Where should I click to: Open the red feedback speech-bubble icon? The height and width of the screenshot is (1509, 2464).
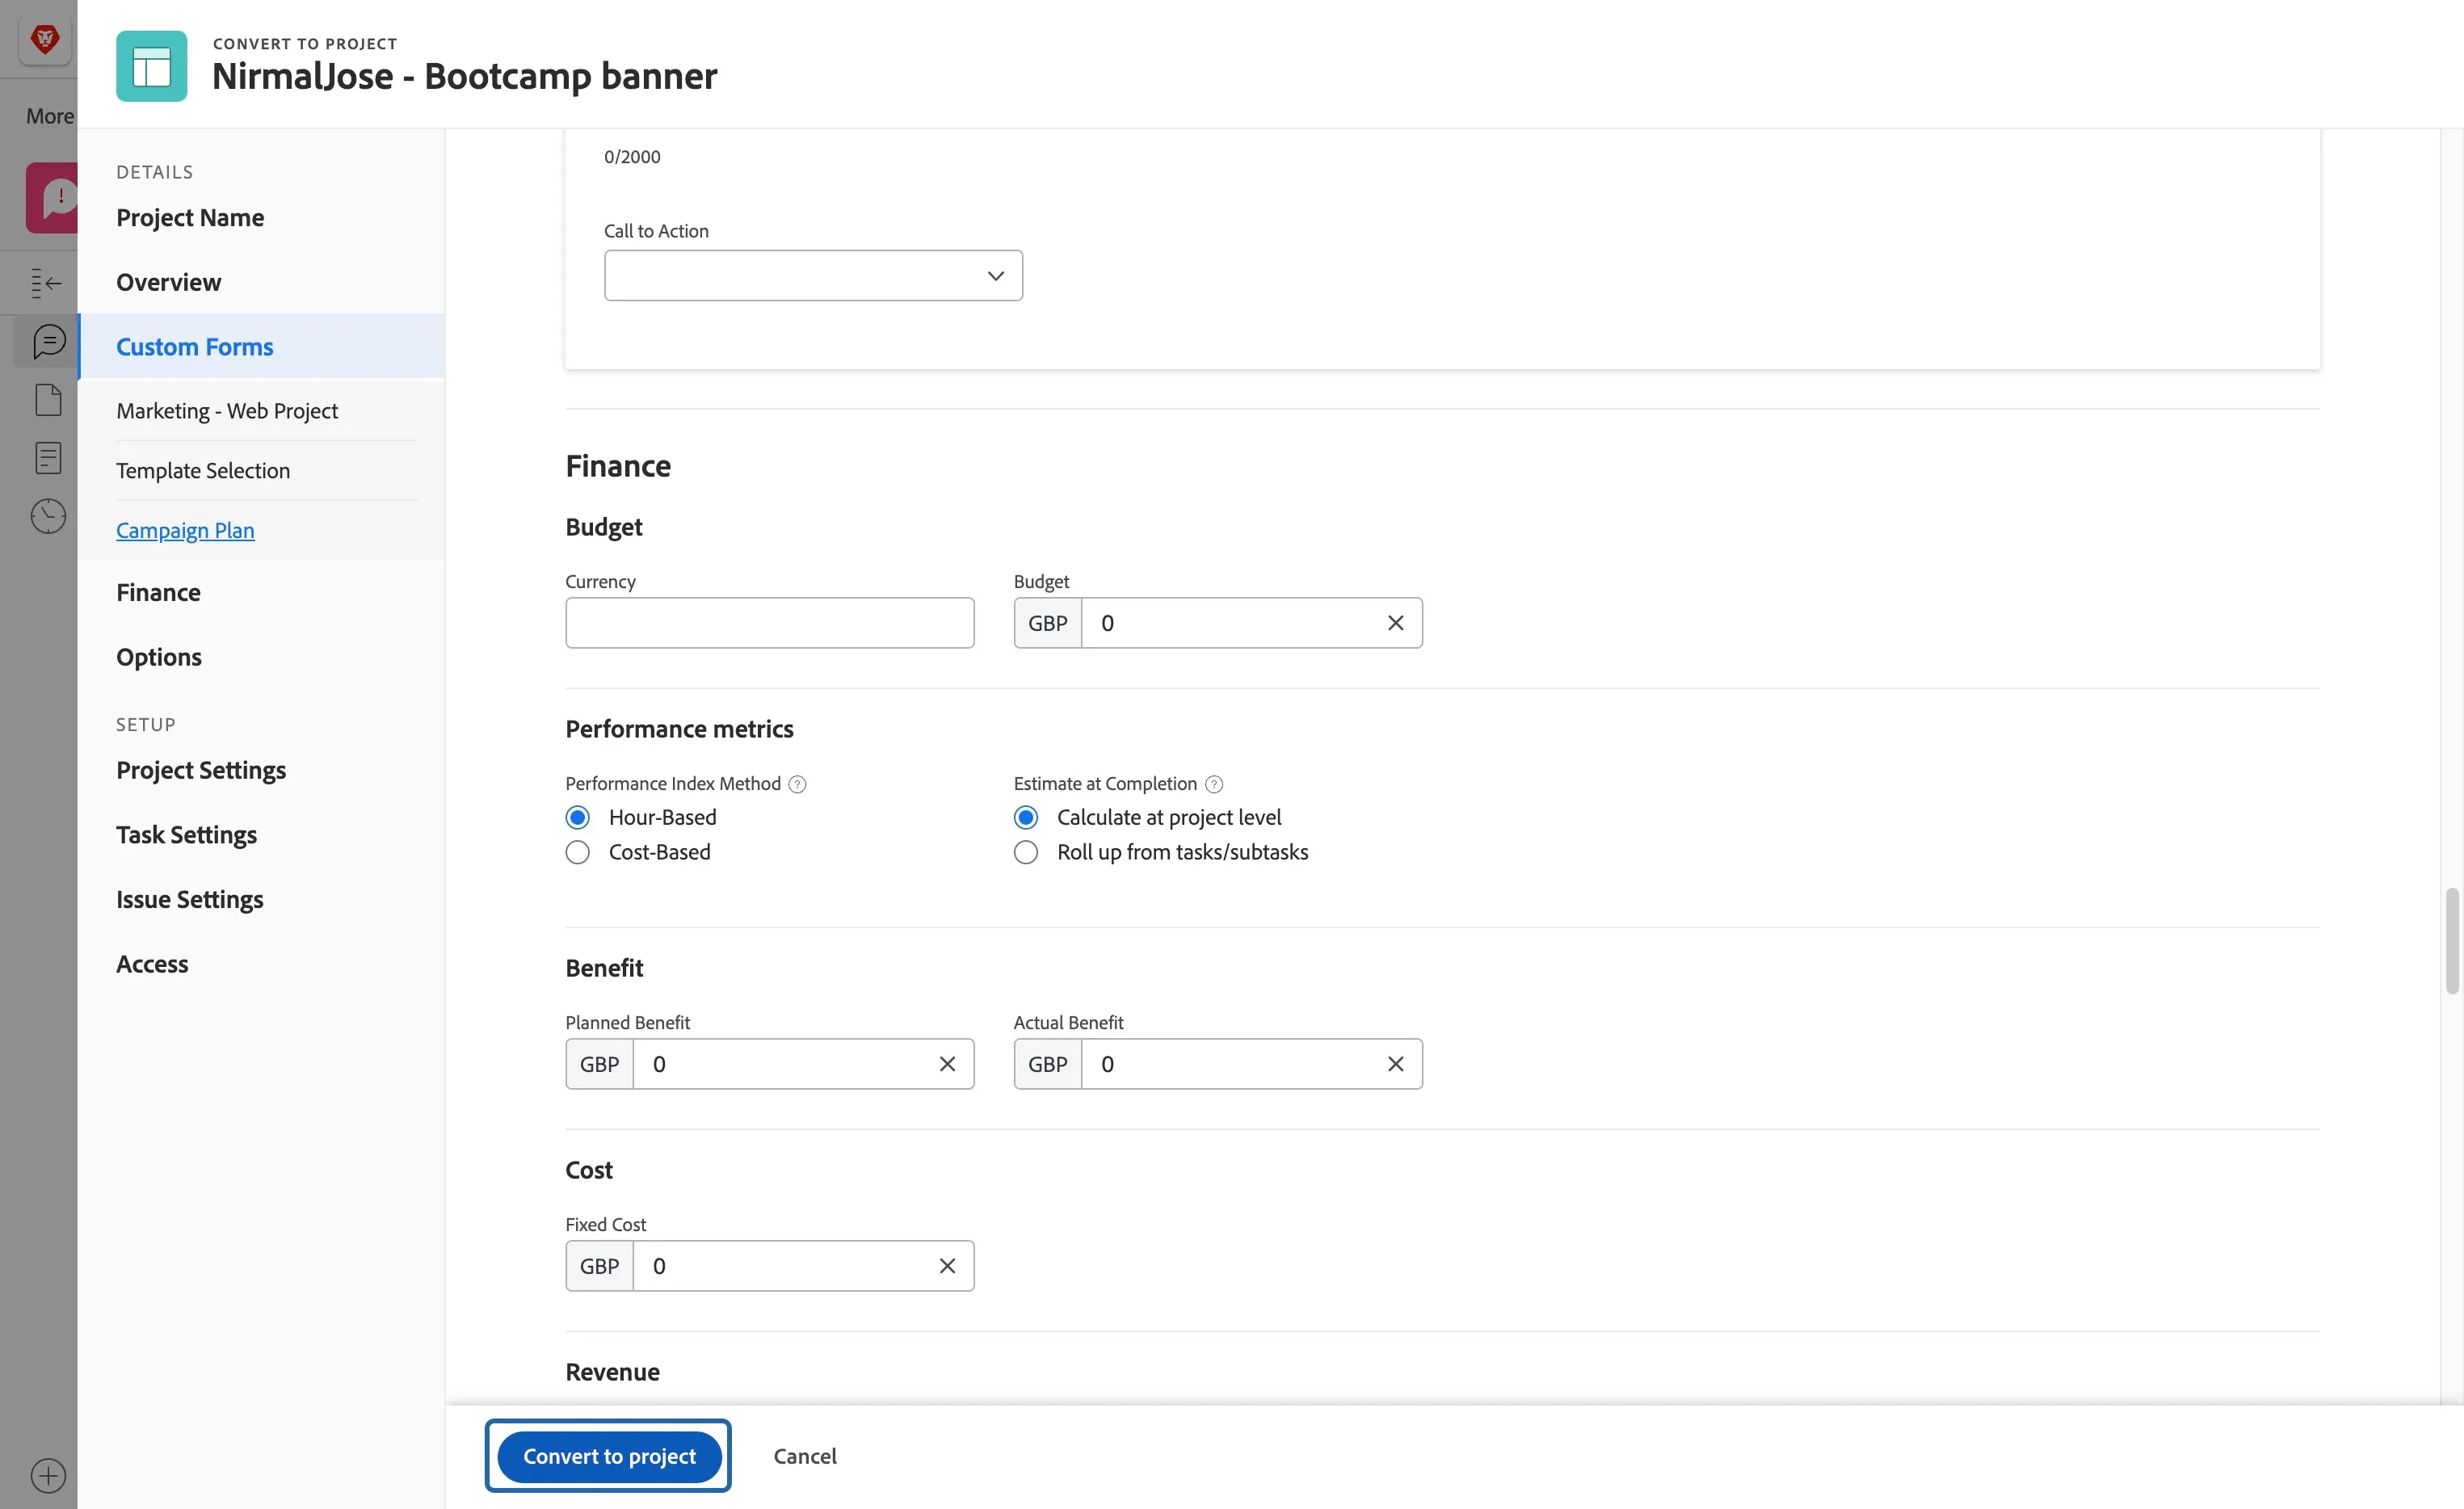[53, 198]
